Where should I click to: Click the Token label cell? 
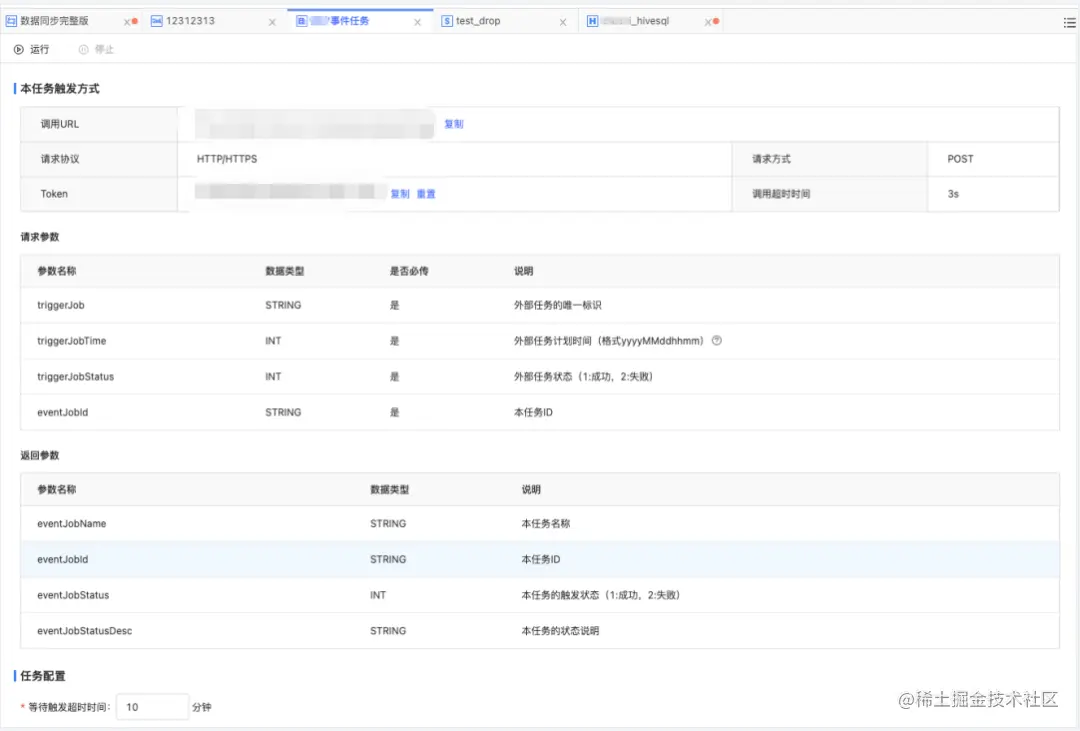pyautogui.click(x=99, y=194)
